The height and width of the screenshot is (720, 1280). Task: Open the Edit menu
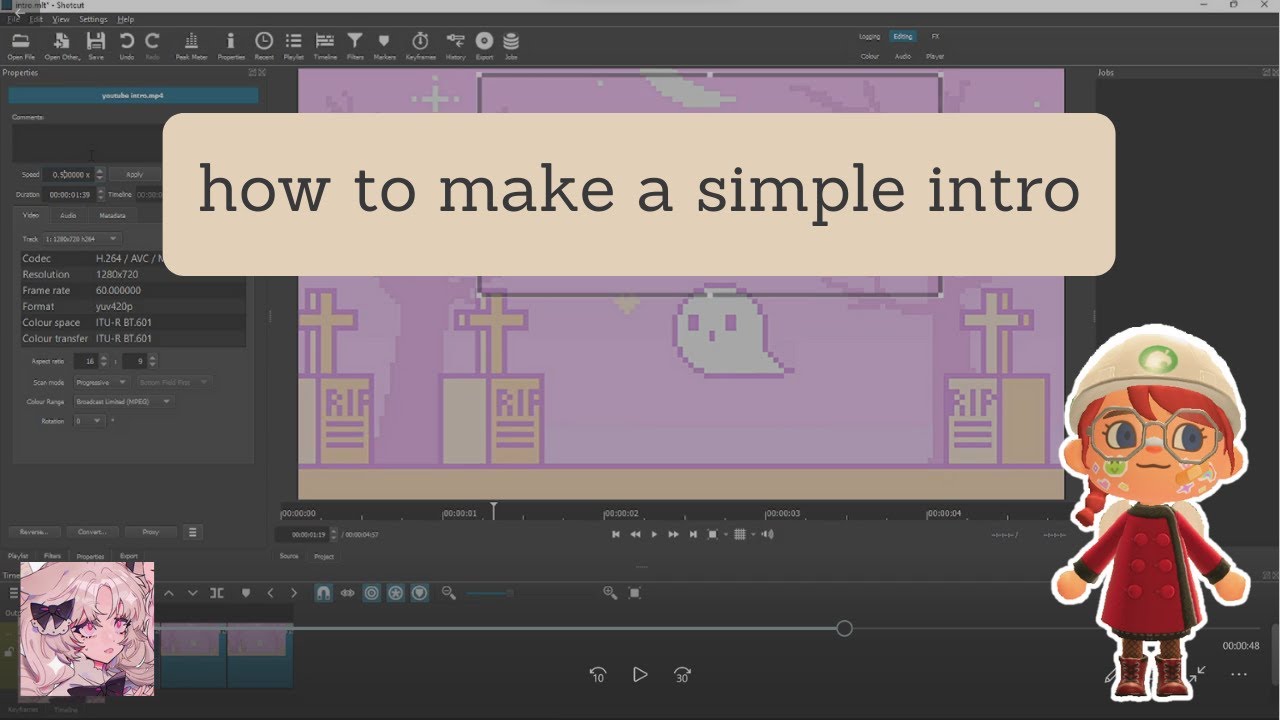(x=36, y=19)
